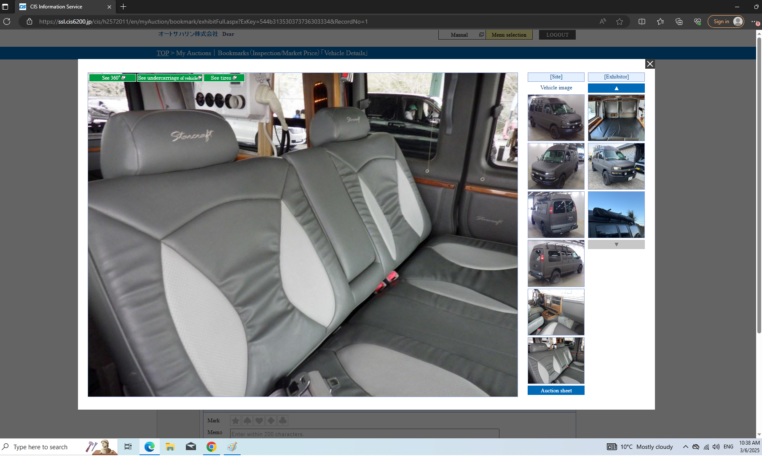Click the large seat photo in viewer
Image resolution: width=762 pixels, height=456 pixels.
302,234
